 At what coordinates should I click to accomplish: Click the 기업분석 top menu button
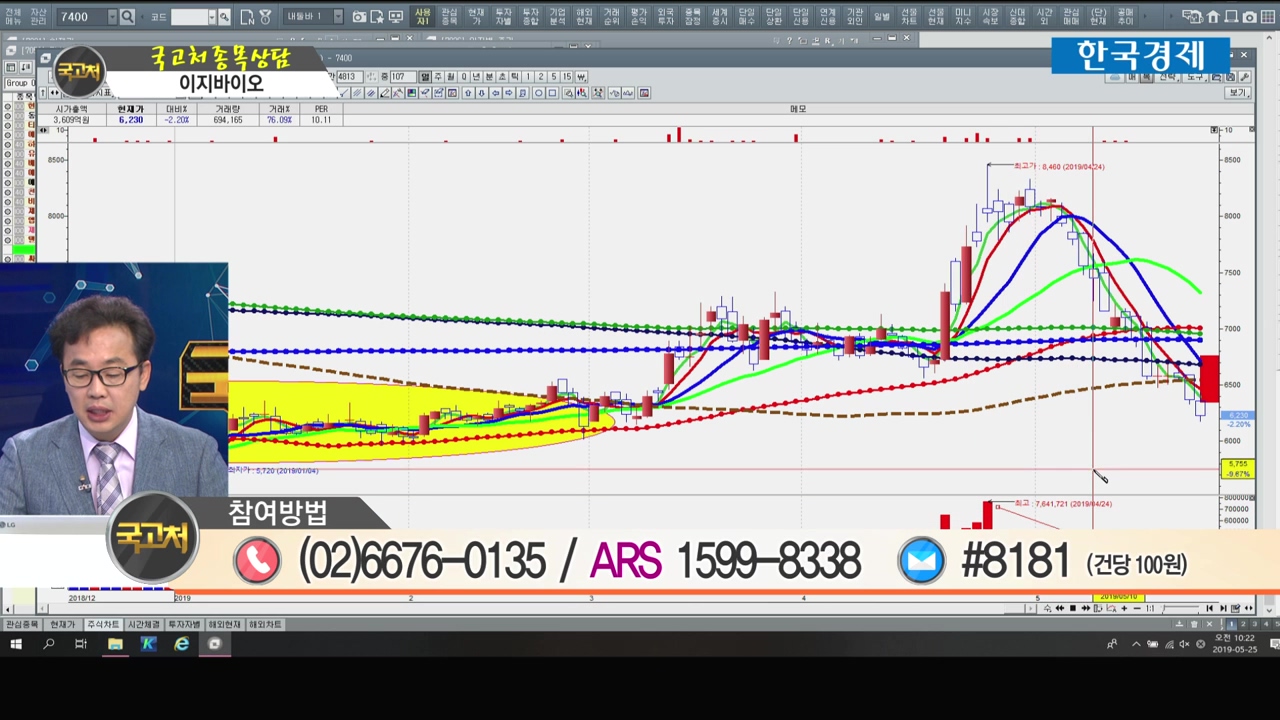pos(557,17)
